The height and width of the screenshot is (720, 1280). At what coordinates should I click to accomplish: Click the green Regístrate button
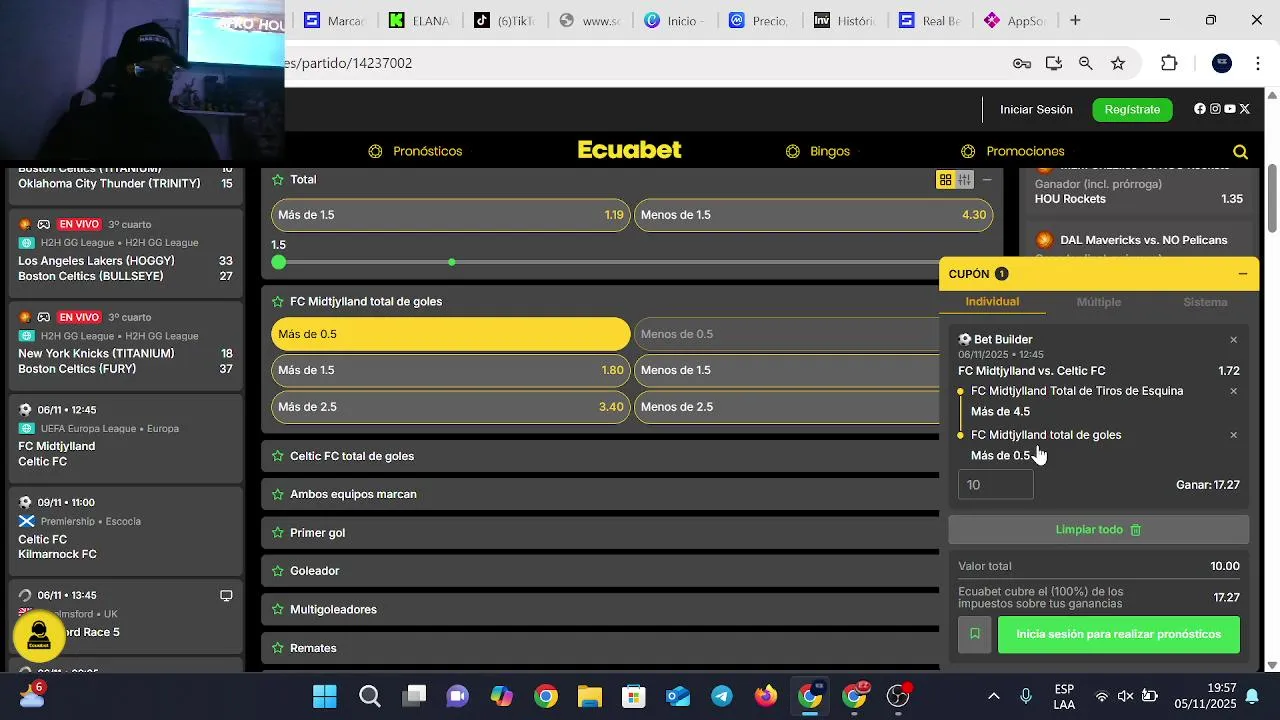(1132, 109)
